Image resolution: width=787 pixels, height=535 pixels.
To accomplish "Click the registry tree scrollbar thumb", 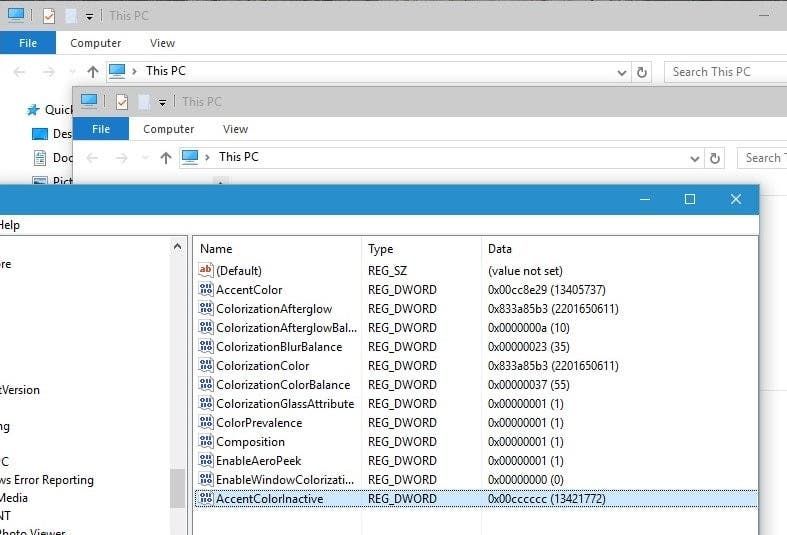I will [x=177, y=488].
